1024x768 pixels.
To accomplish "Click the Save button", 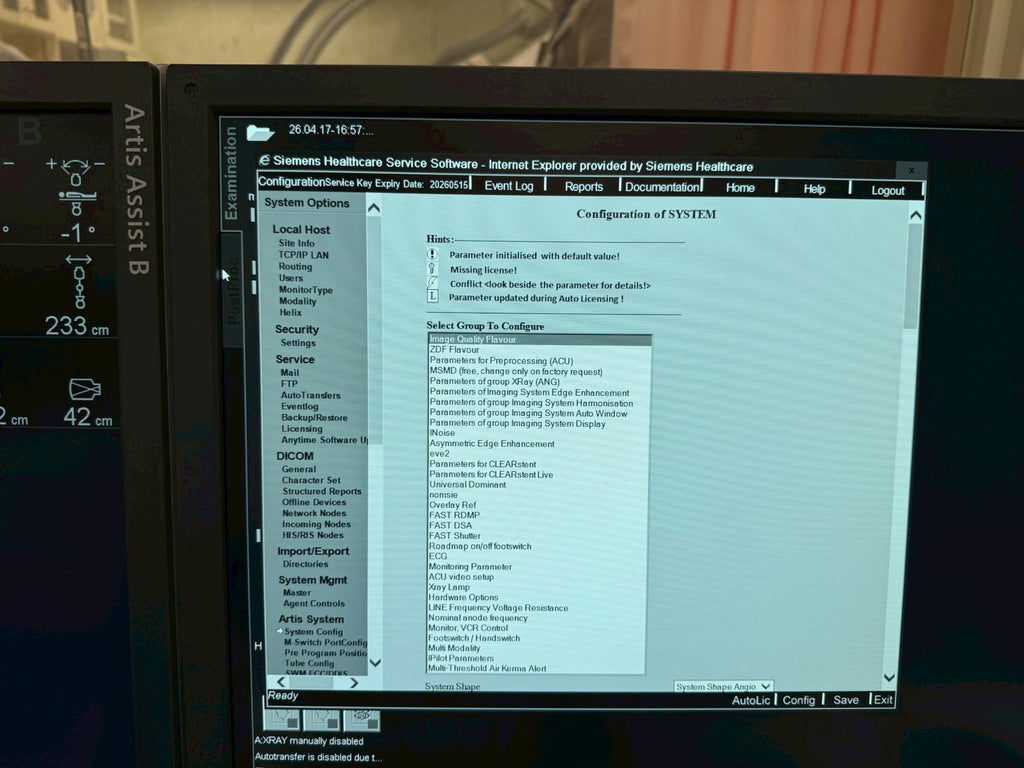I will point(846,700).
